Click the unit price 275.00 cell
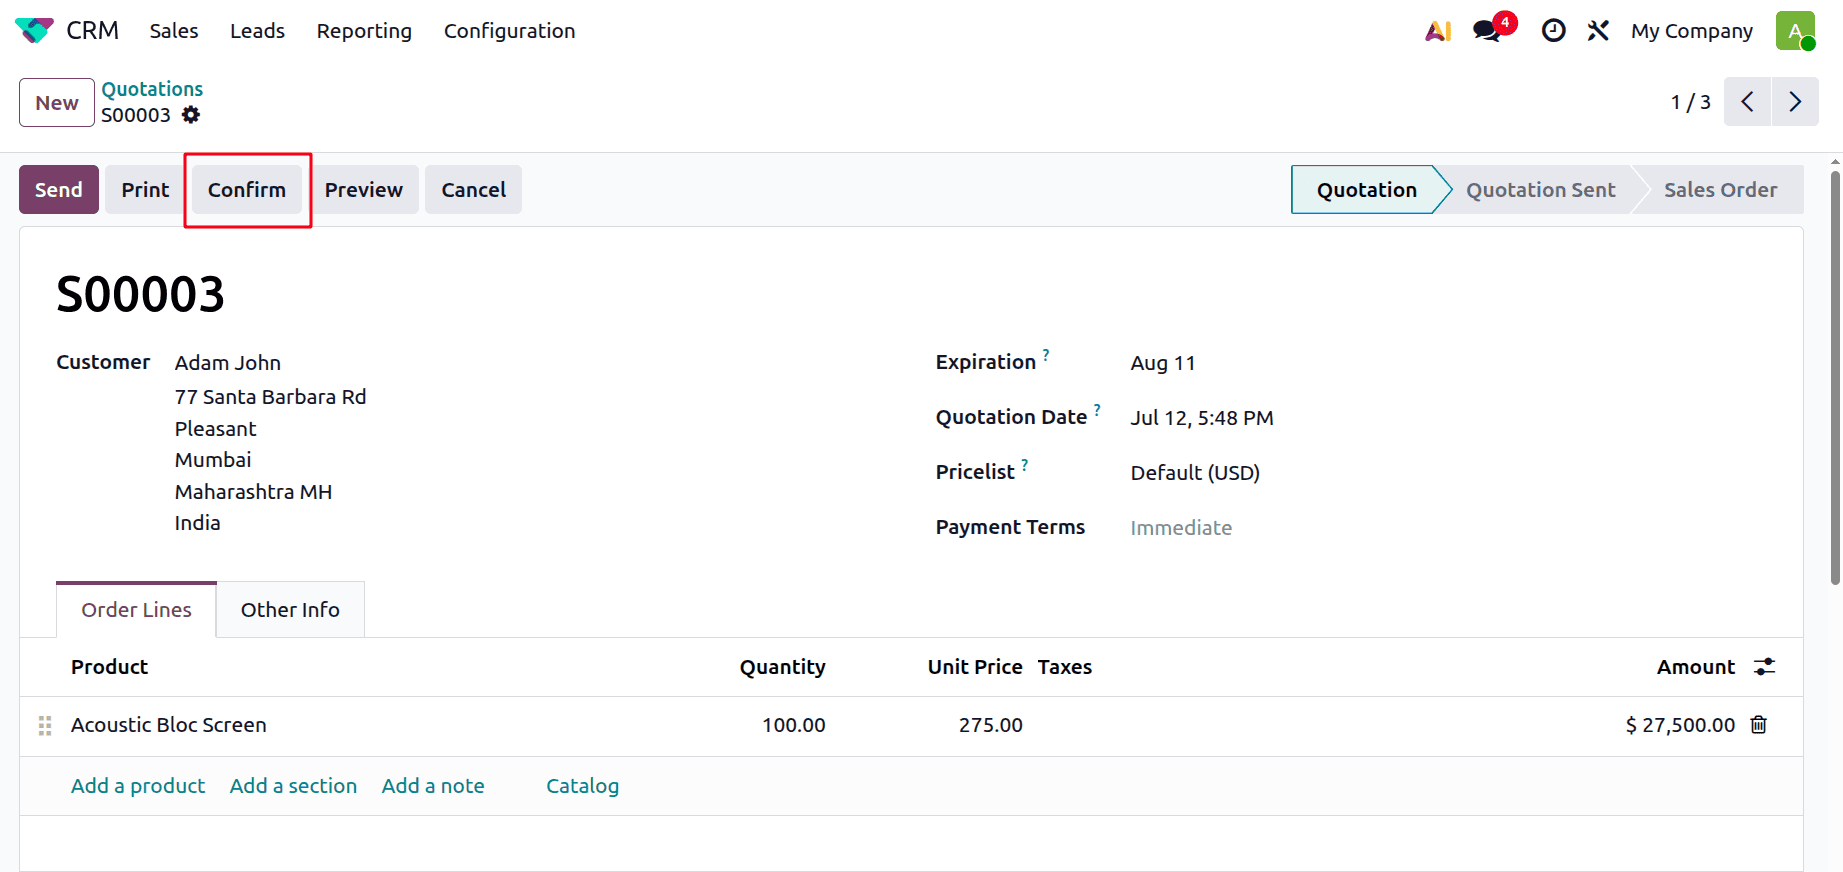Image resolution: width=1843 pixels, height=872 pixels. click(x=991, y=725)
